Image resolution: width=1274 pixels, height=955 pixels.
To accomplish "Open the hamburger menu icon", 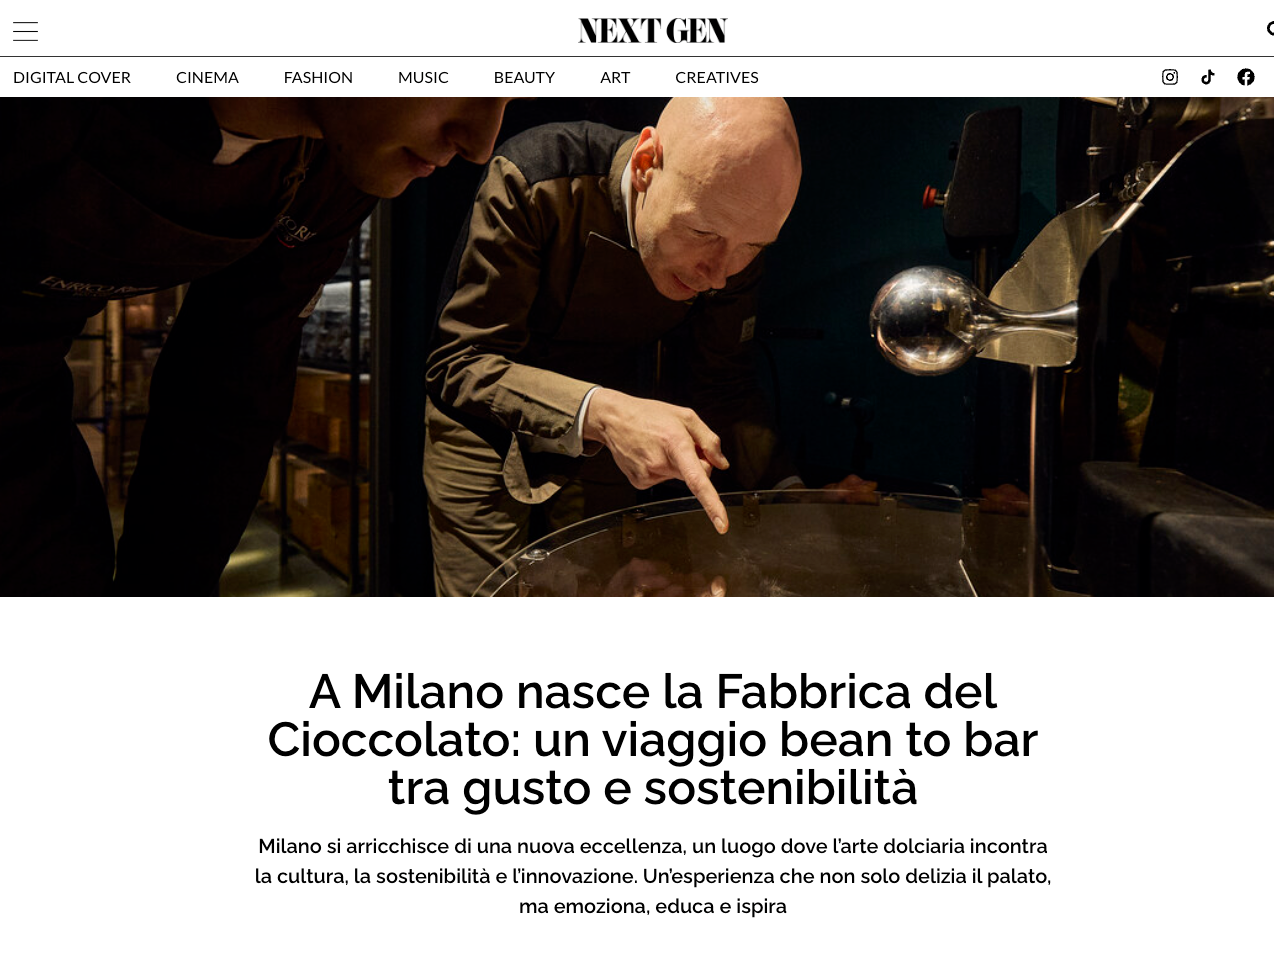I will [25, 31].
